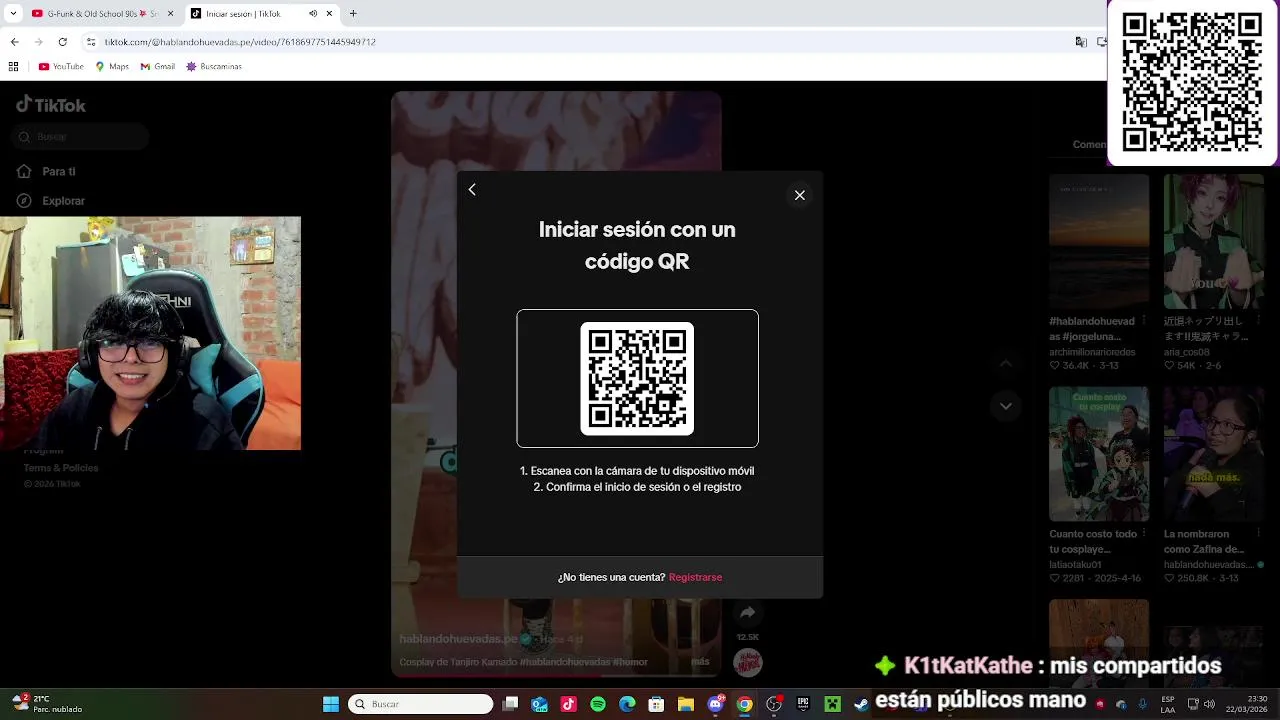Open the Para ti feed
This screenshot has height=720, width=1280.
59,171
